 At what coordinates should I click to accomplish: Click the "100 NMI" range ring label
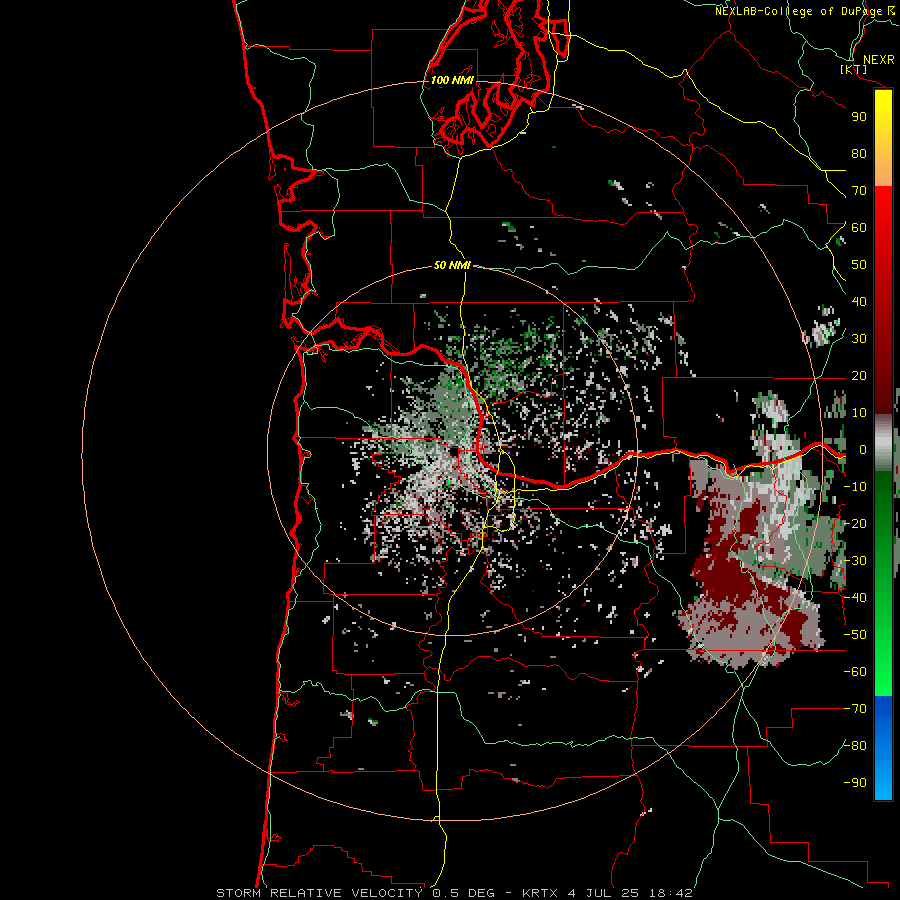click(452, 80)
